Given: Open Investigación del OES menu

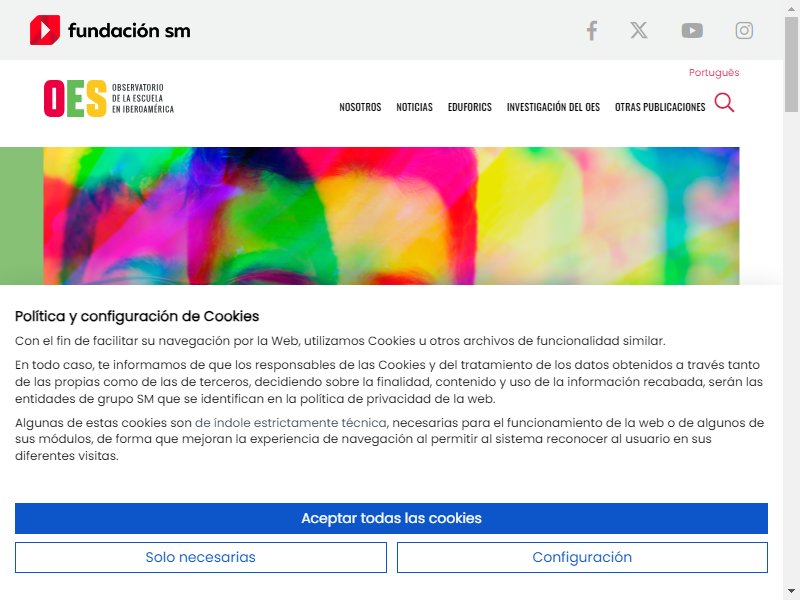Looking at the screenshot, I should point(553,107).
